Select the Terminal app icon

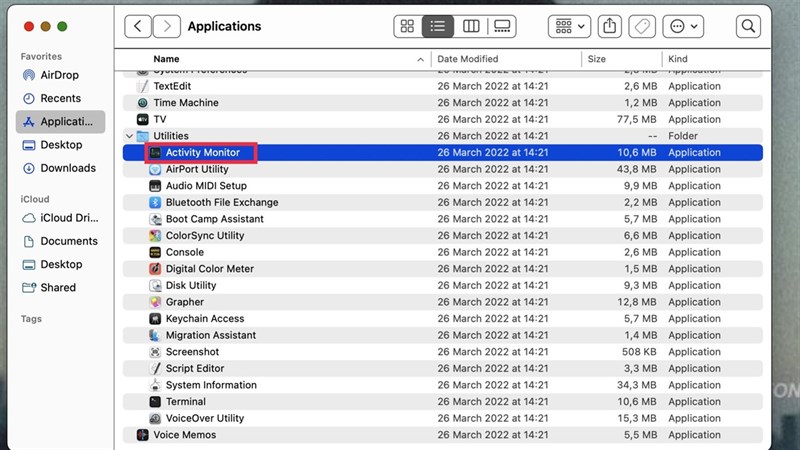(x=155, y=402)
